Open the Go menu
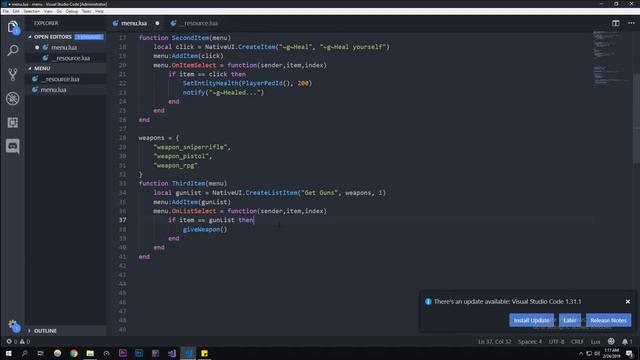The width and height of the screenshot is (640, 360). point(59,11)
